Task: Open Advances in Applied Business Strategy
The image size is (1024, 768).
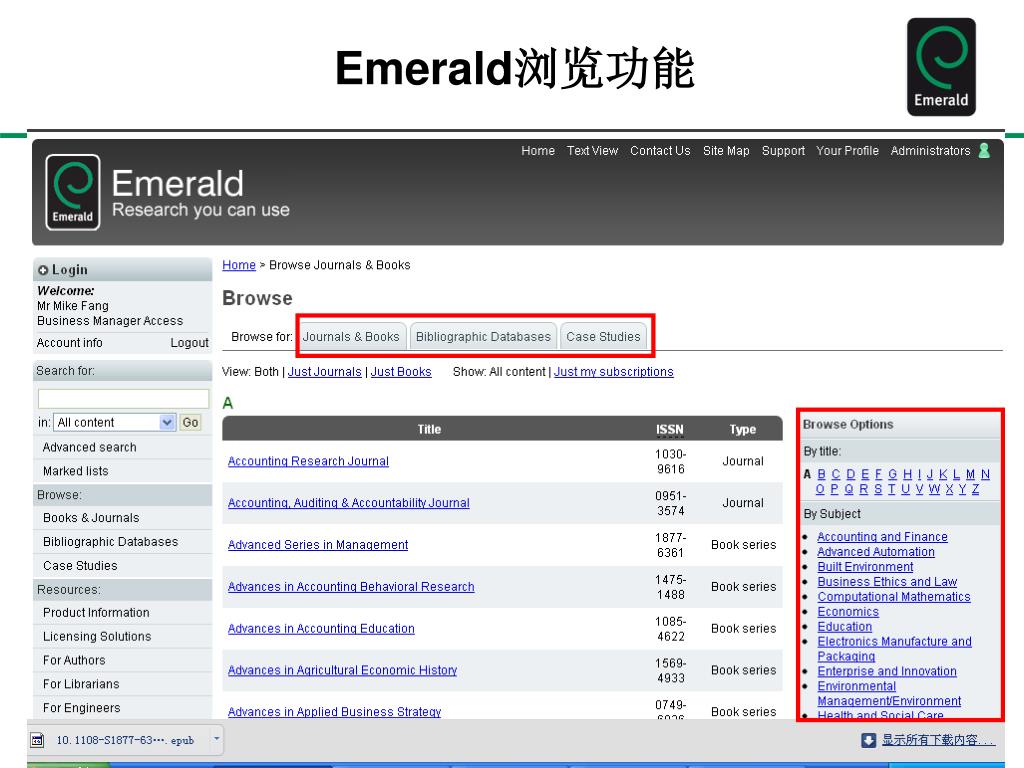Action: click(334, 712)
